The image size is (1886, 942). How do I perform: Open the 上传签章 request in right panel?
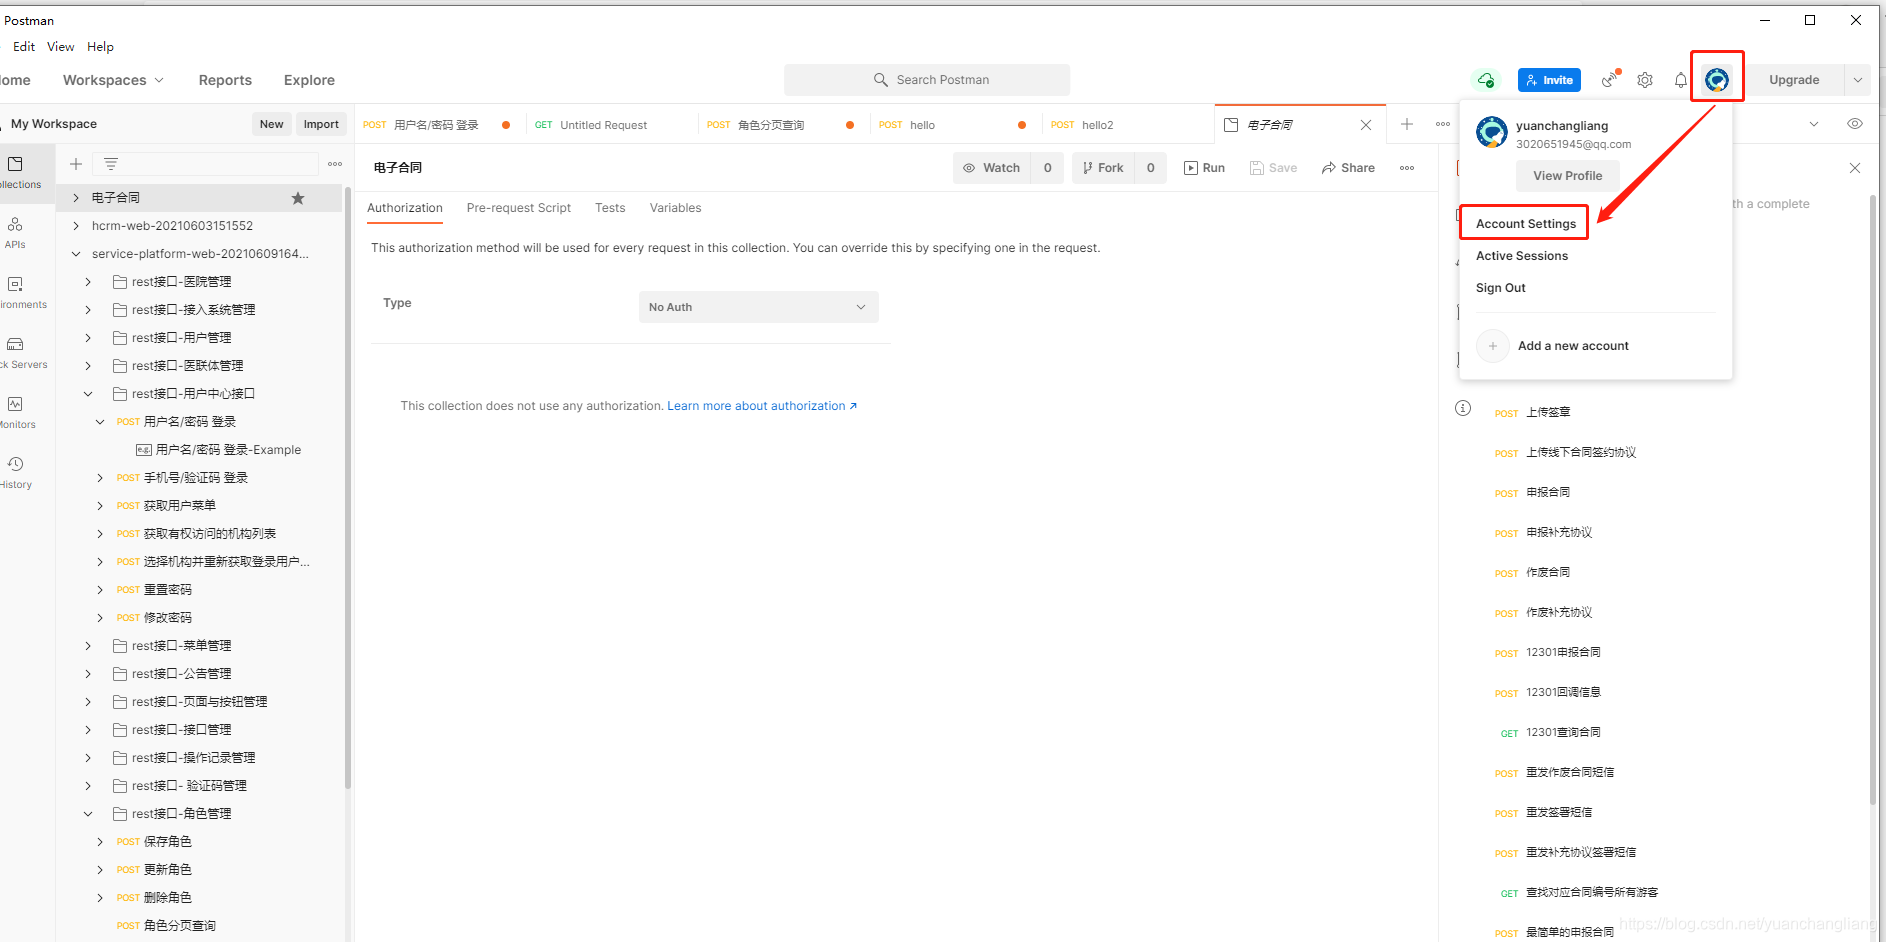1548,412
